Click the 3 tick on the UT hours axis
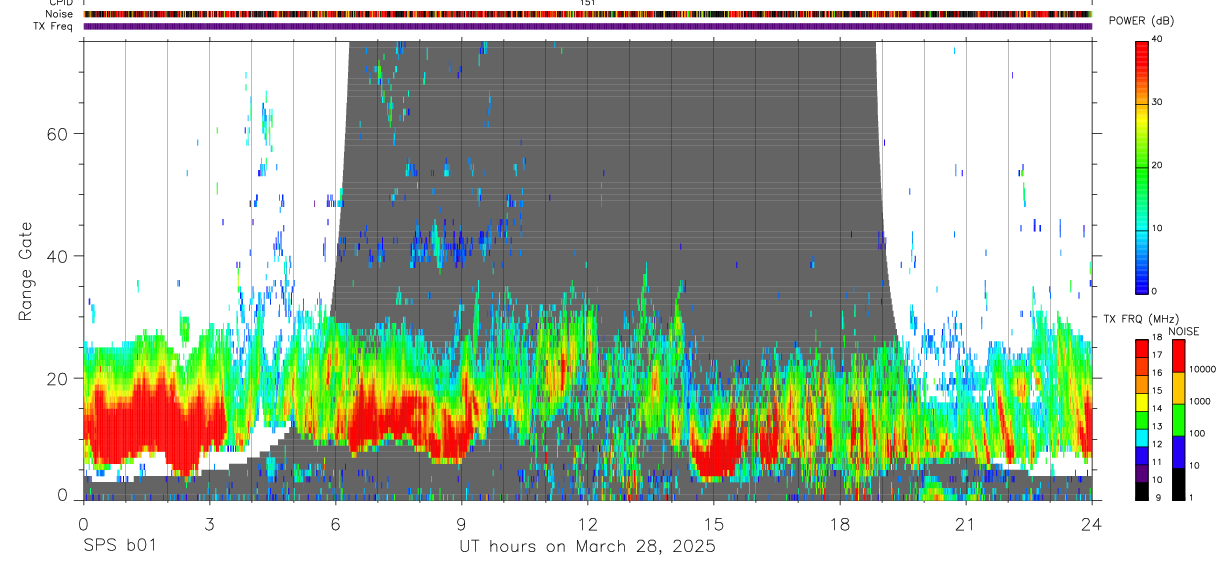 209,523
